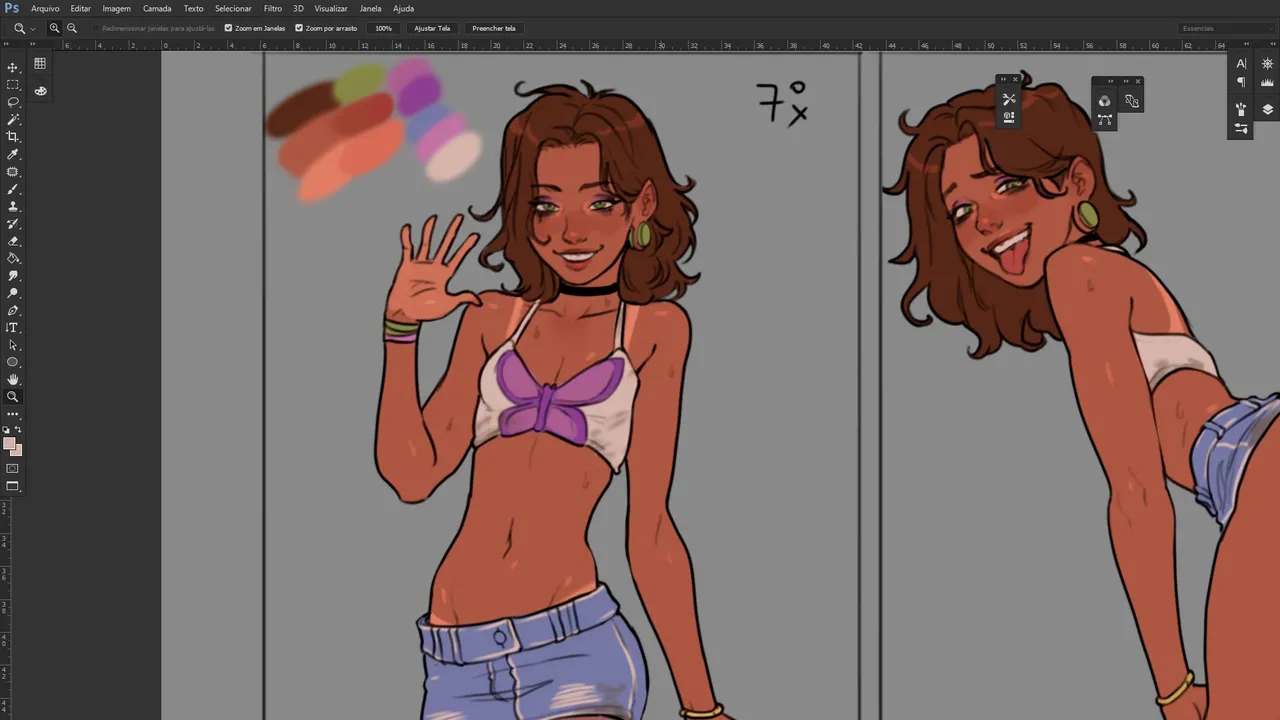This screenshot has height=720, width=1280.
Task: Select the Move tool
Action: tap(13, 68)
